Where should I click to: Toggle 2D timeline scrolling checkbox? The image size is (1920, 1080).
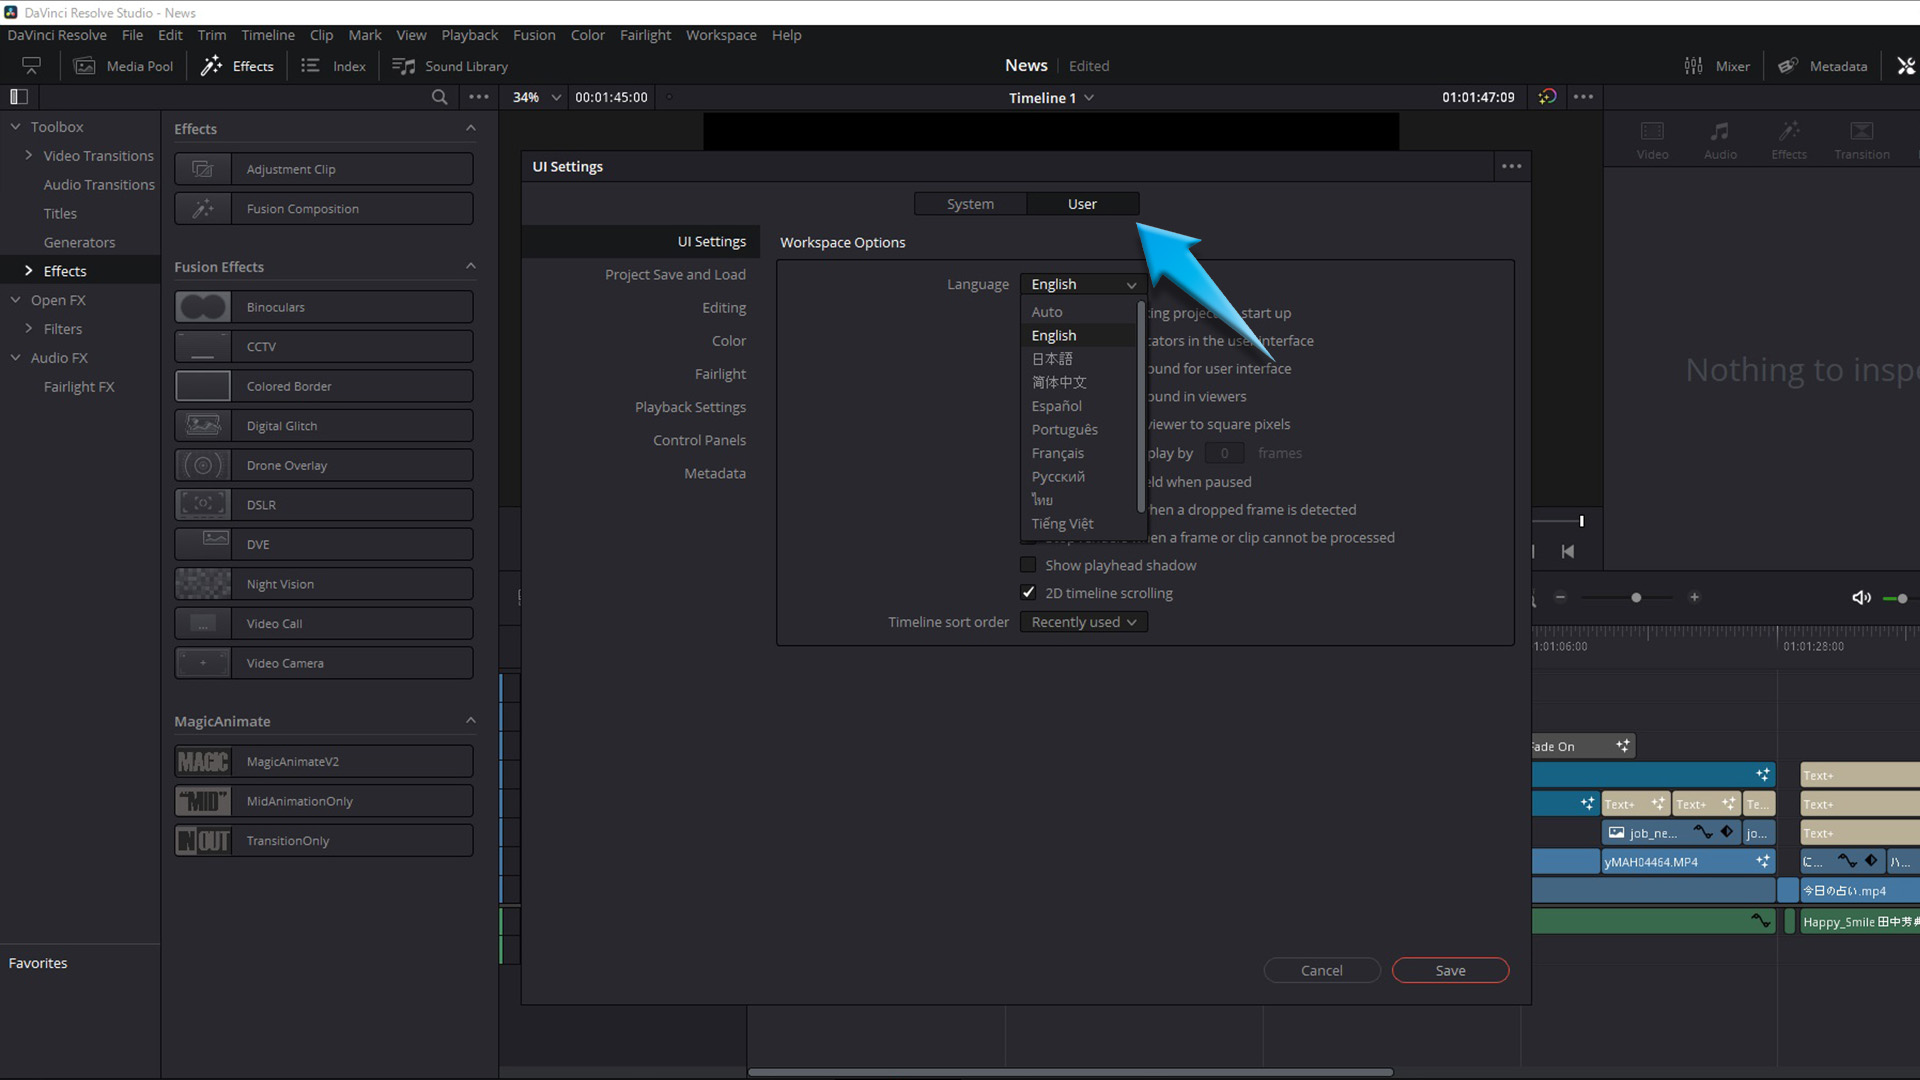click(1031, 592)
